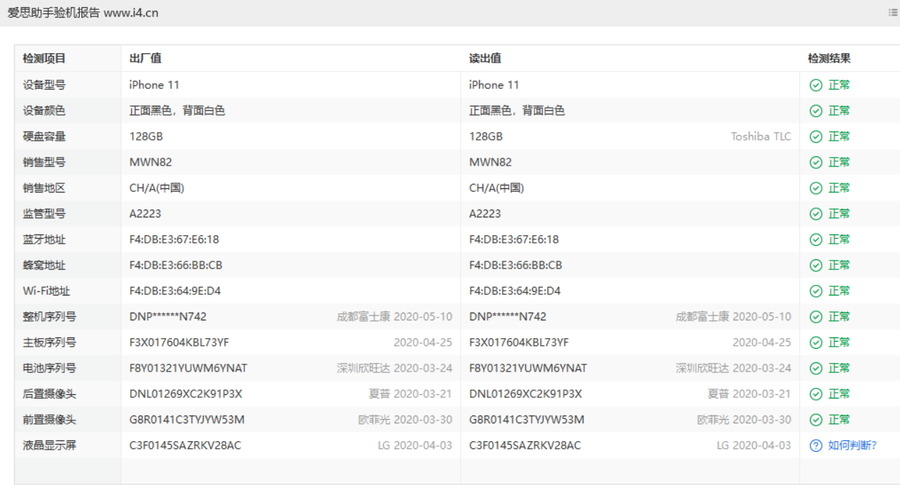This screenshot has height=488, width=900.
Task: Click the green check icon for 蓝牙地址
Action: (816, 239)
